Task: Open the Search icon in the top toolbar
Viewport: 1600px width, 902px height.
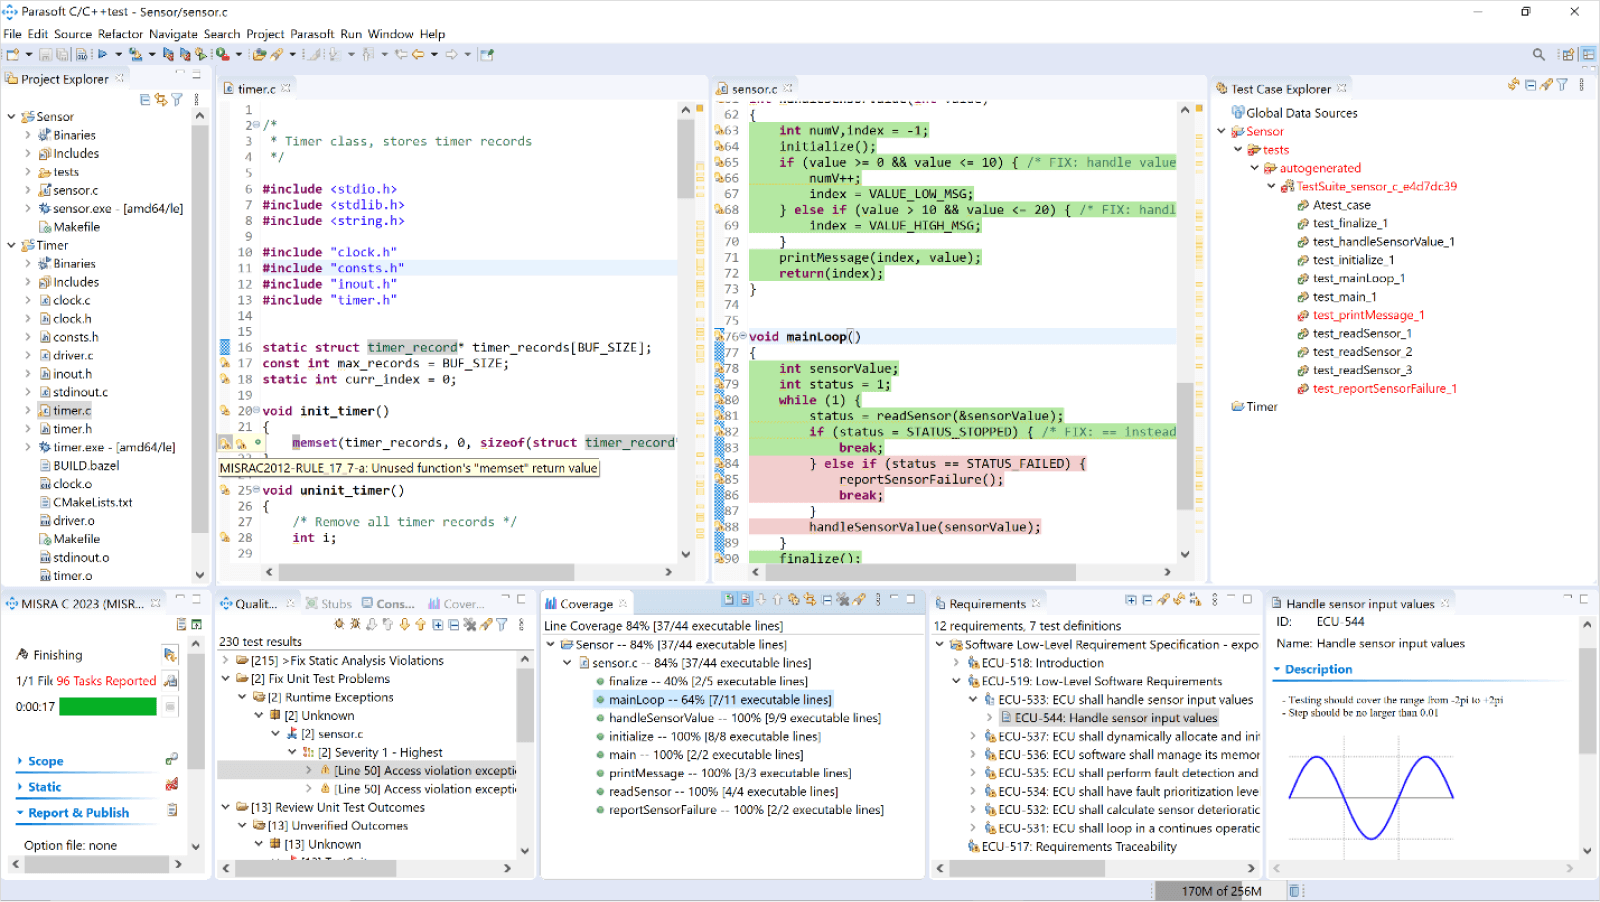Action: tap(1539, 54)
